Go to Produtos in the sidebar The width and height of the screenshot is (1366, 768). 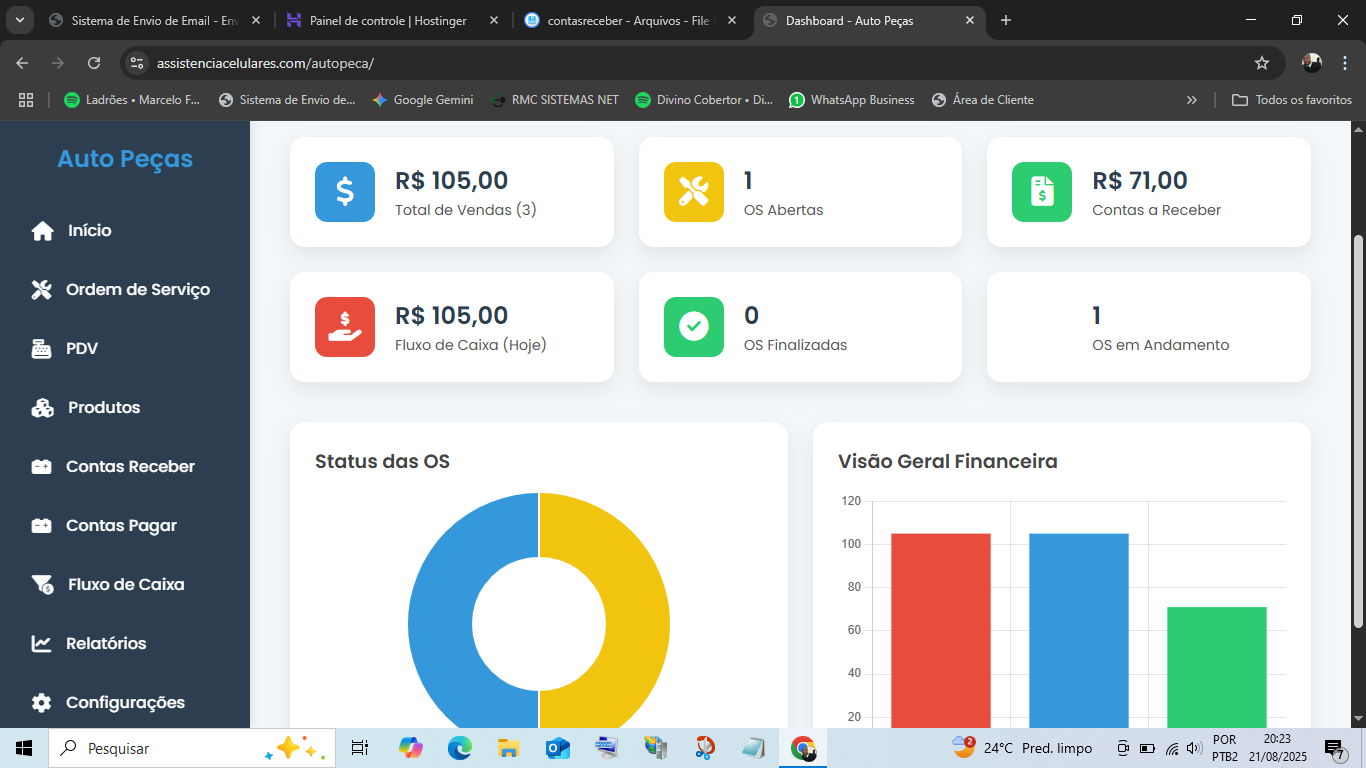coord(104,408)
